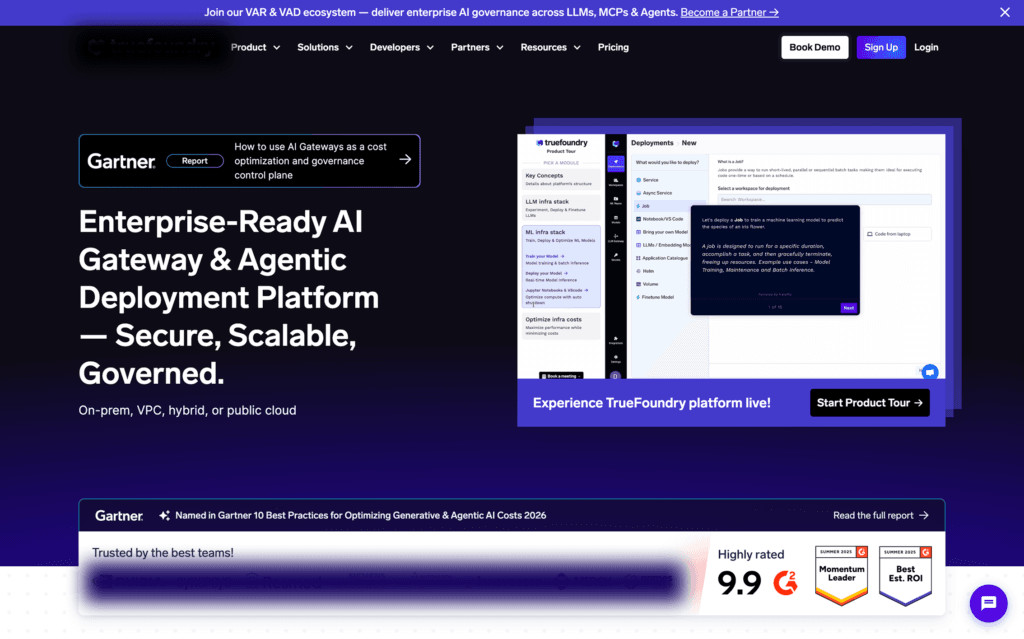
Task: Select Key Concepts module in the tour preview
Action: pos(561,179)
